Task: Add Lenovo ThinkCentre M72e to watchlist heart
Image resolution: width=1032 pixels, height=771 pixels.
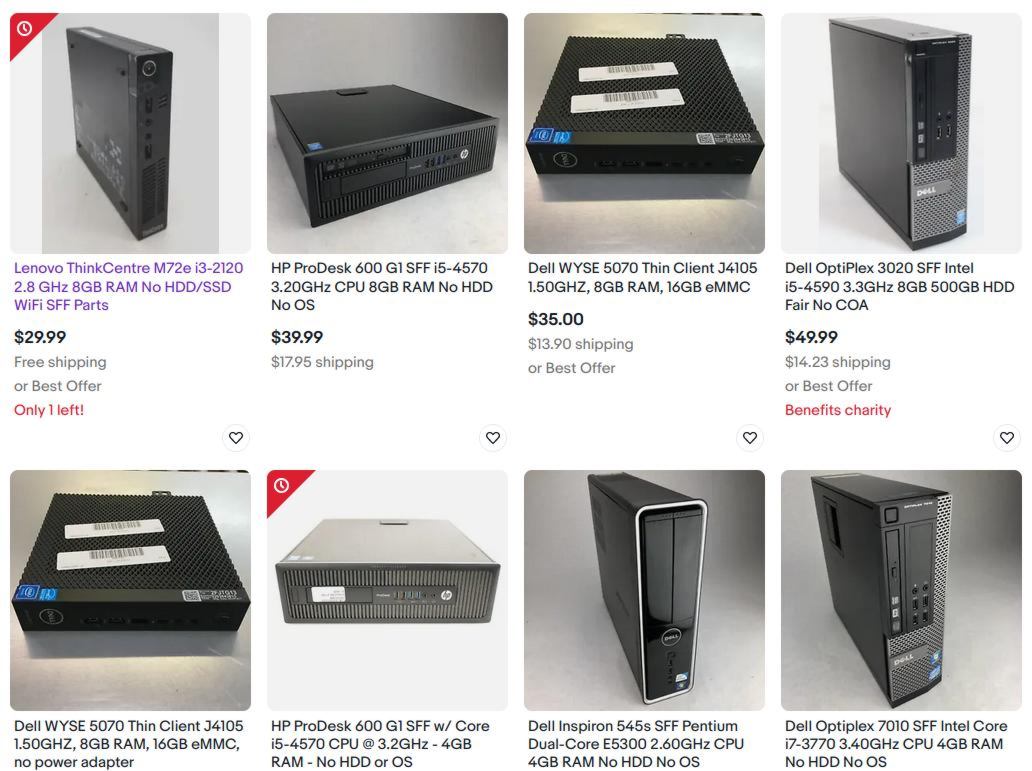Action: (236, 438)
